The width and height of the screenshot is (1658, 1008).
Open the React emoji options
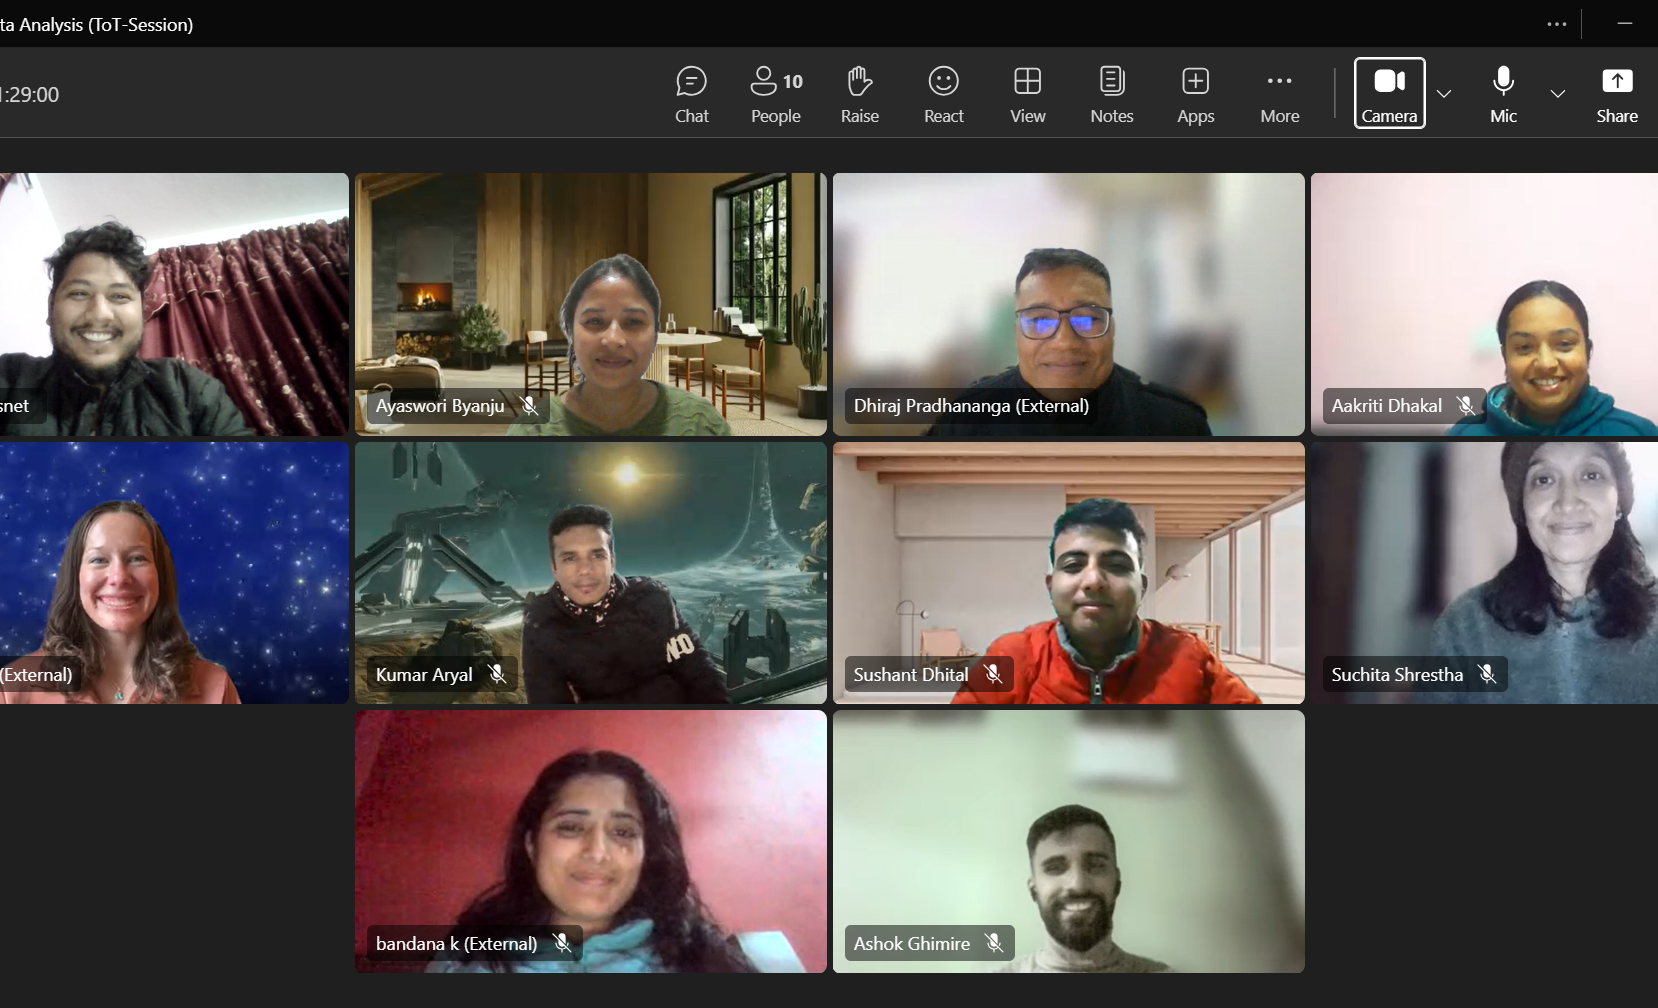pos(943,94)
